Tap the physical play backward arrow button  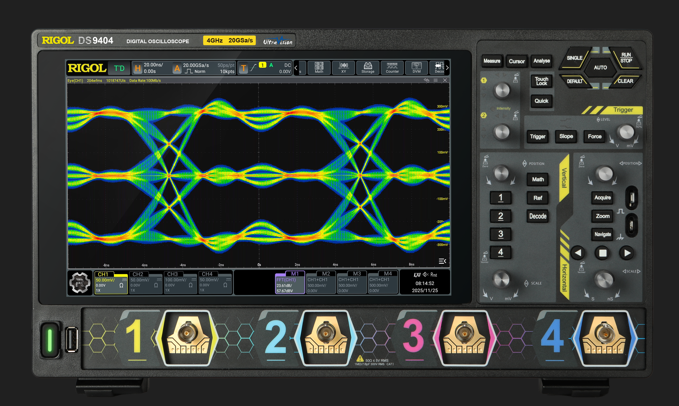(x=578, y=253)
